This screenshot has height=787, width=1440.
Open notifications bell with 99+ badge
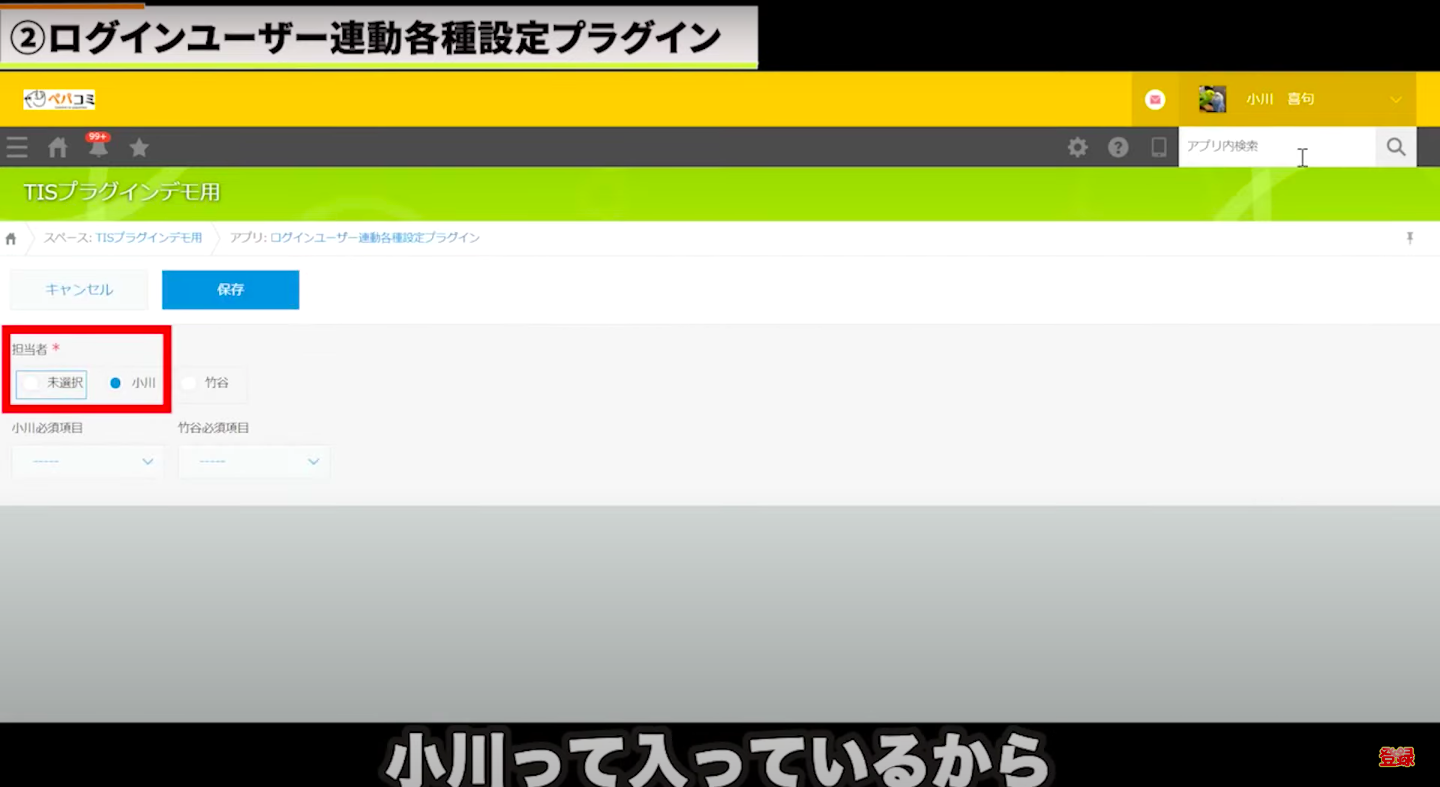click(x=98, y=147)
